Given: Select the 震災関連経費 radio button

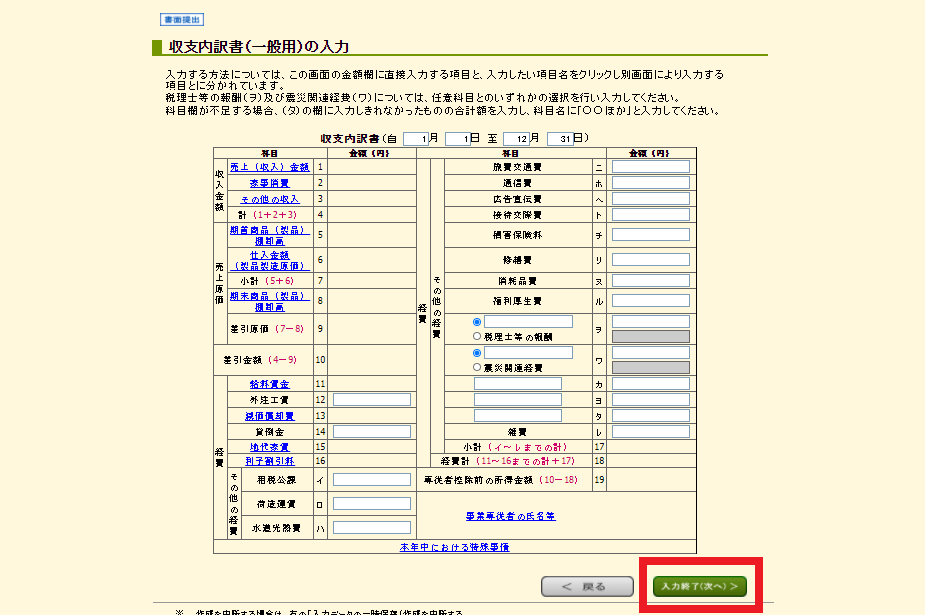Looking at the screenshot, I should click(x=477, y=367).
